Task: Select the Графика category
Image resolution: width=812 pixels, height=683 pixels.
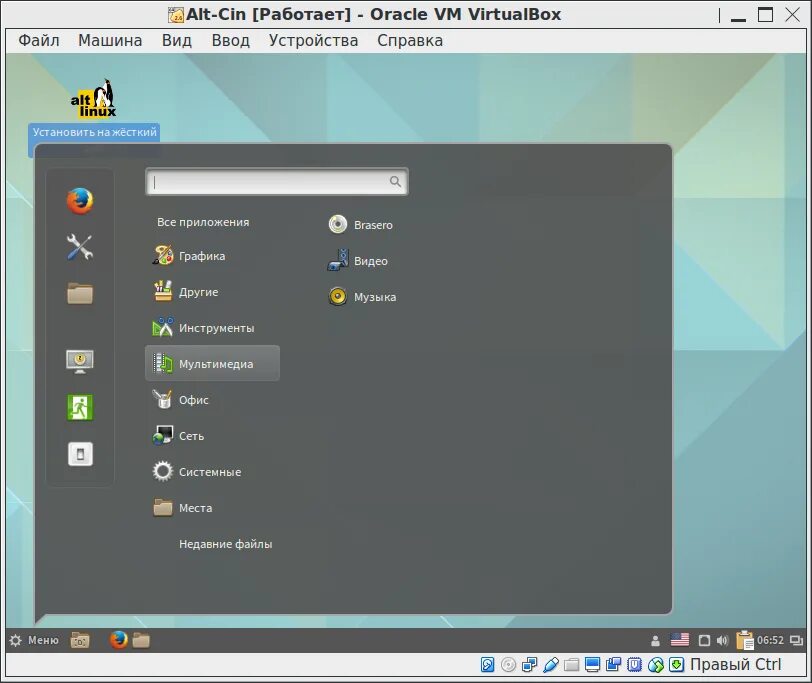Action: pos(212,256)
